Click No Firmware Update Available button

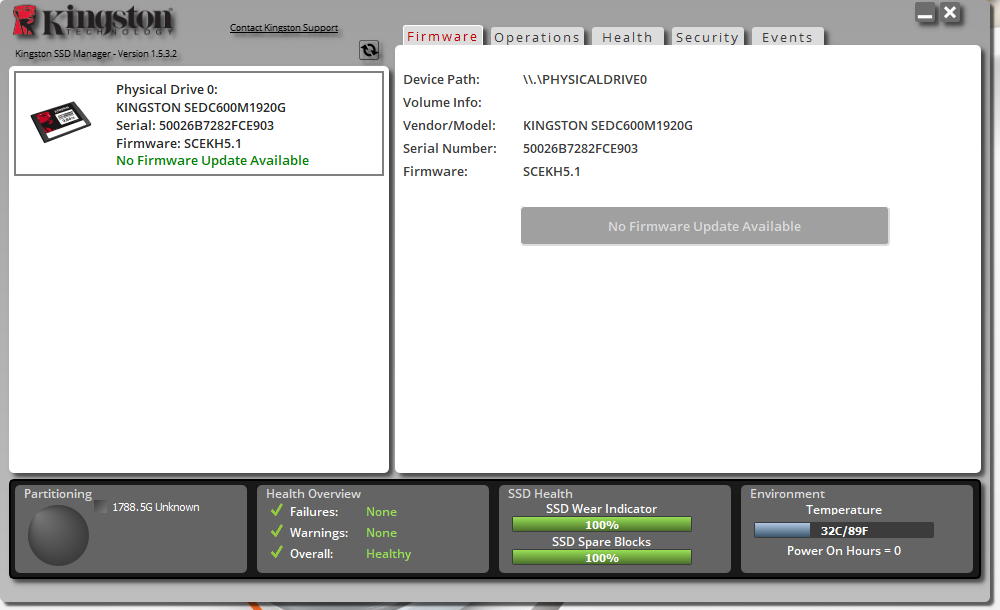705,226
